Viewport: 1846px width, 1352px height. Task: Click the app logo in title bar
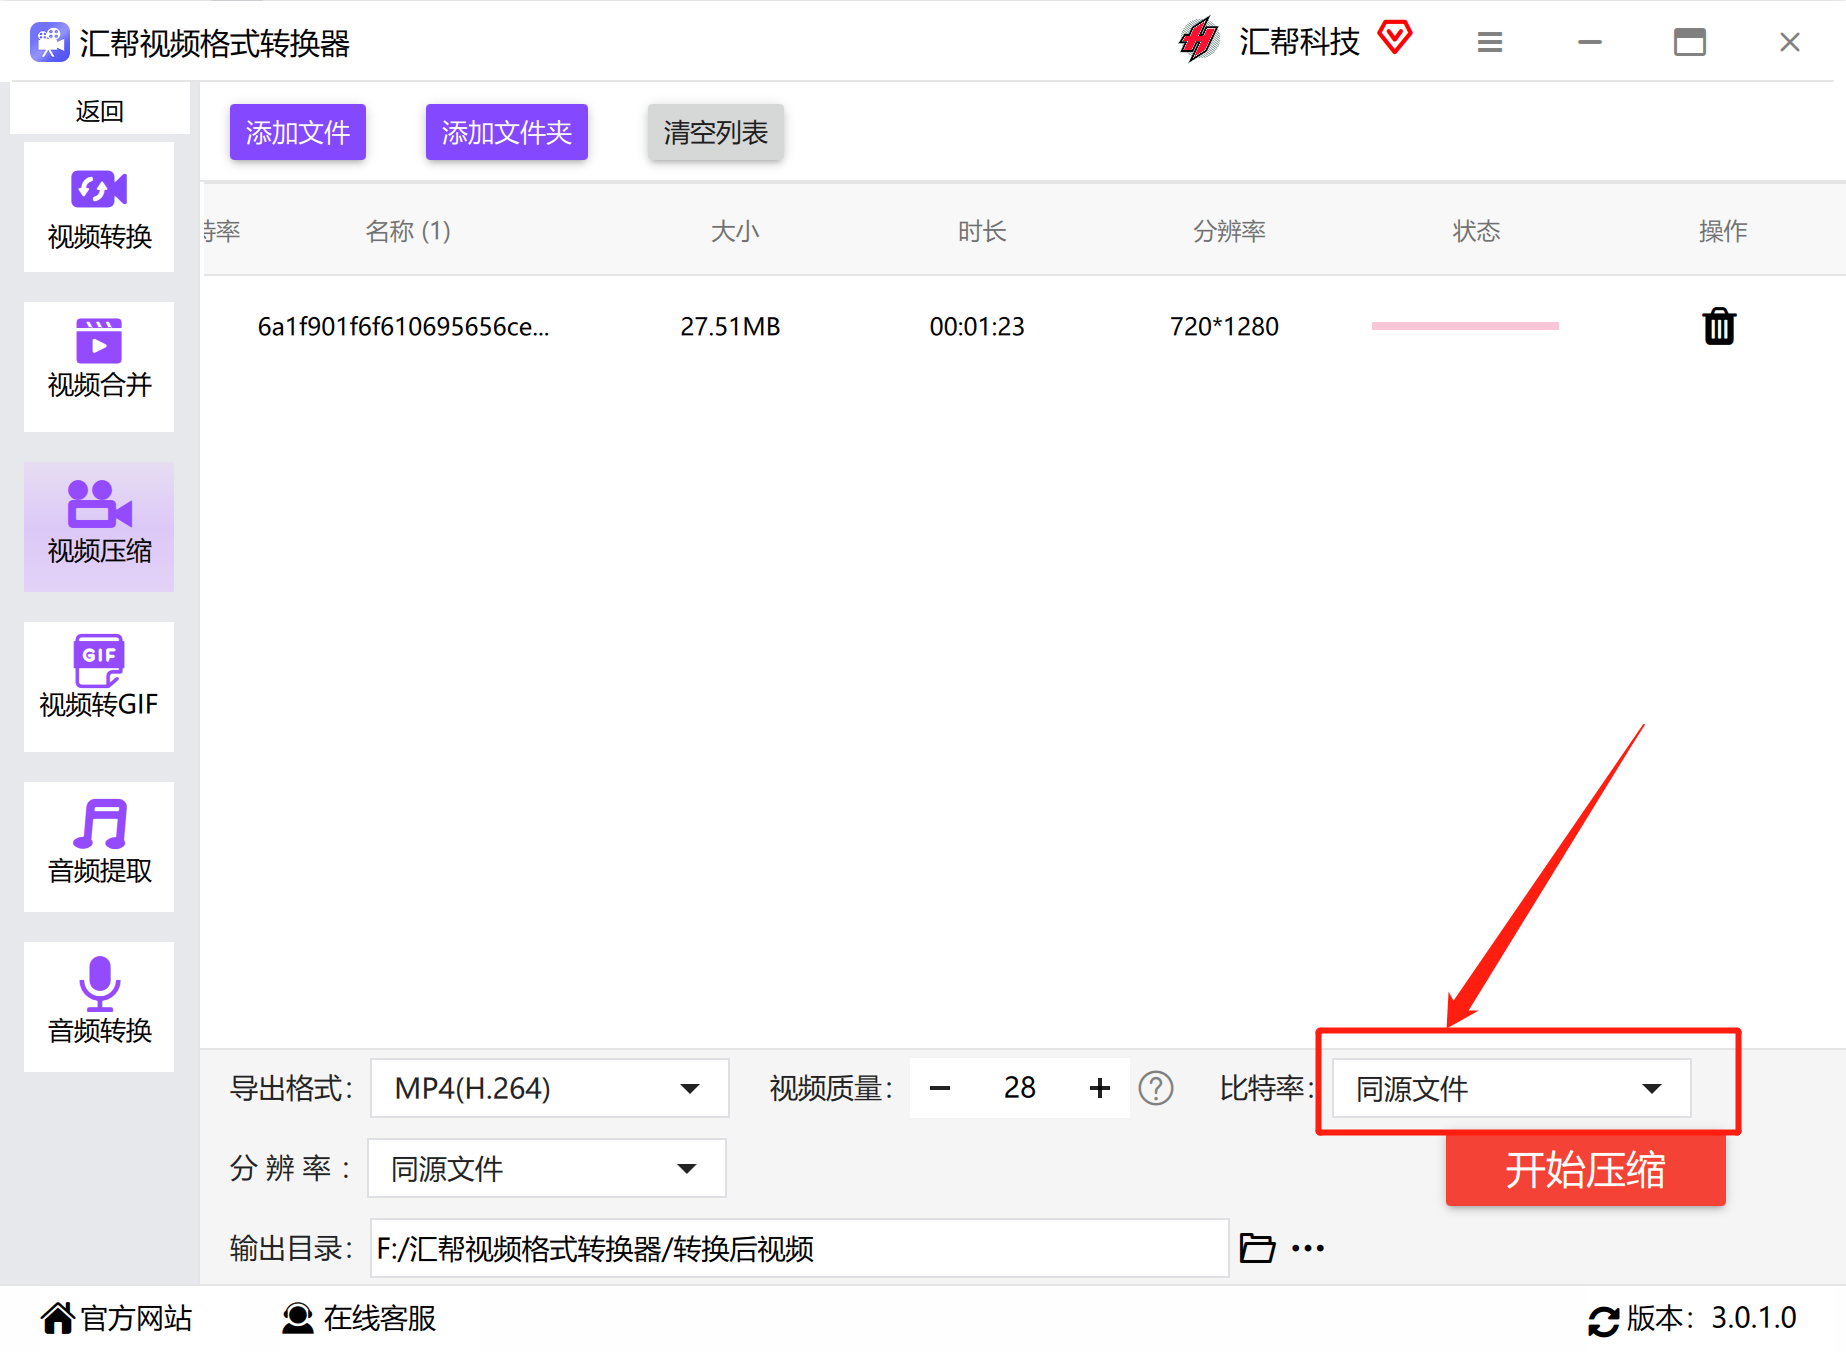coord(49,43)
